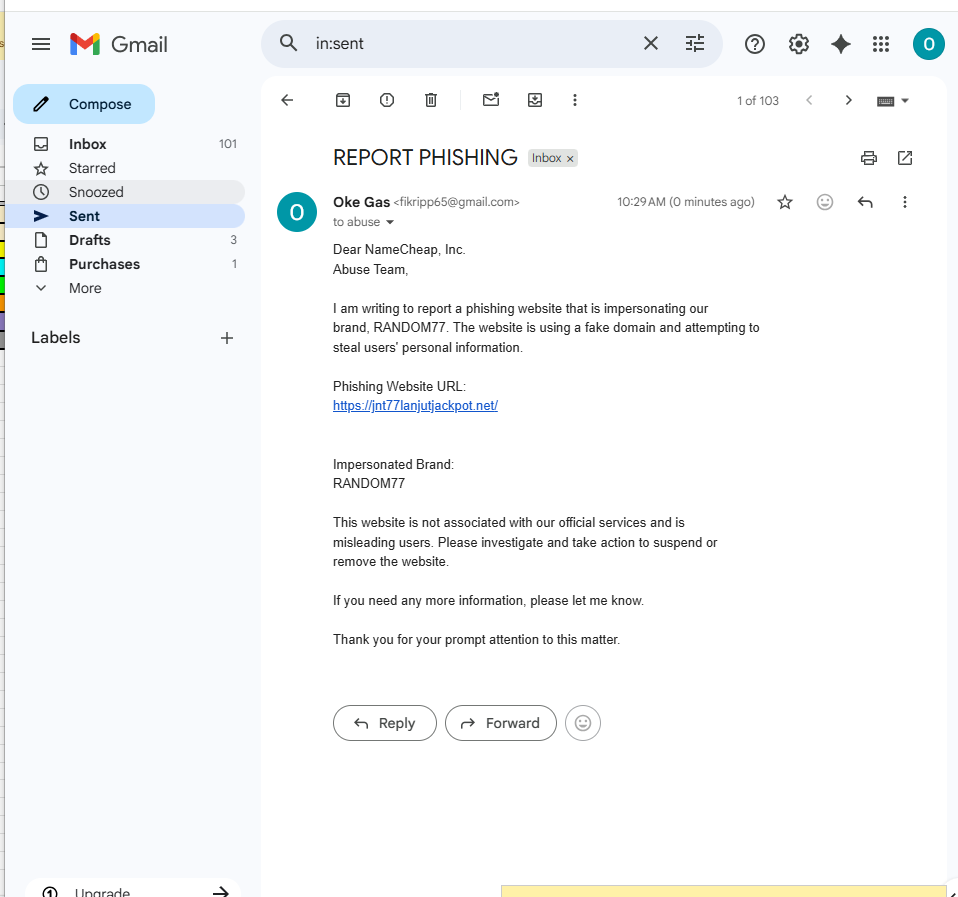The height and width of the screenshot is (897, 958).
Task: Go back to the Sent list
Action: pyautogui.click(x=287, y=100)
